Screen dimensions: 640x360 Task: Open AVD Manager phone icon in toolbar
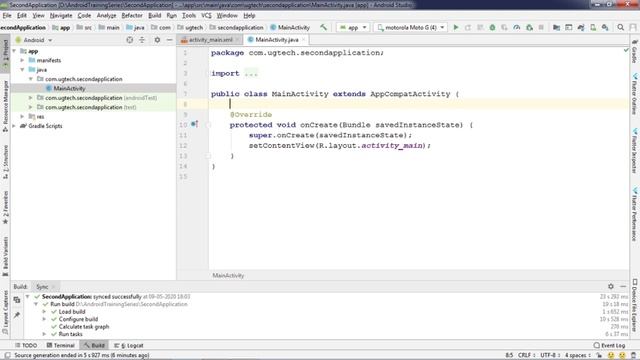(593, 27)
